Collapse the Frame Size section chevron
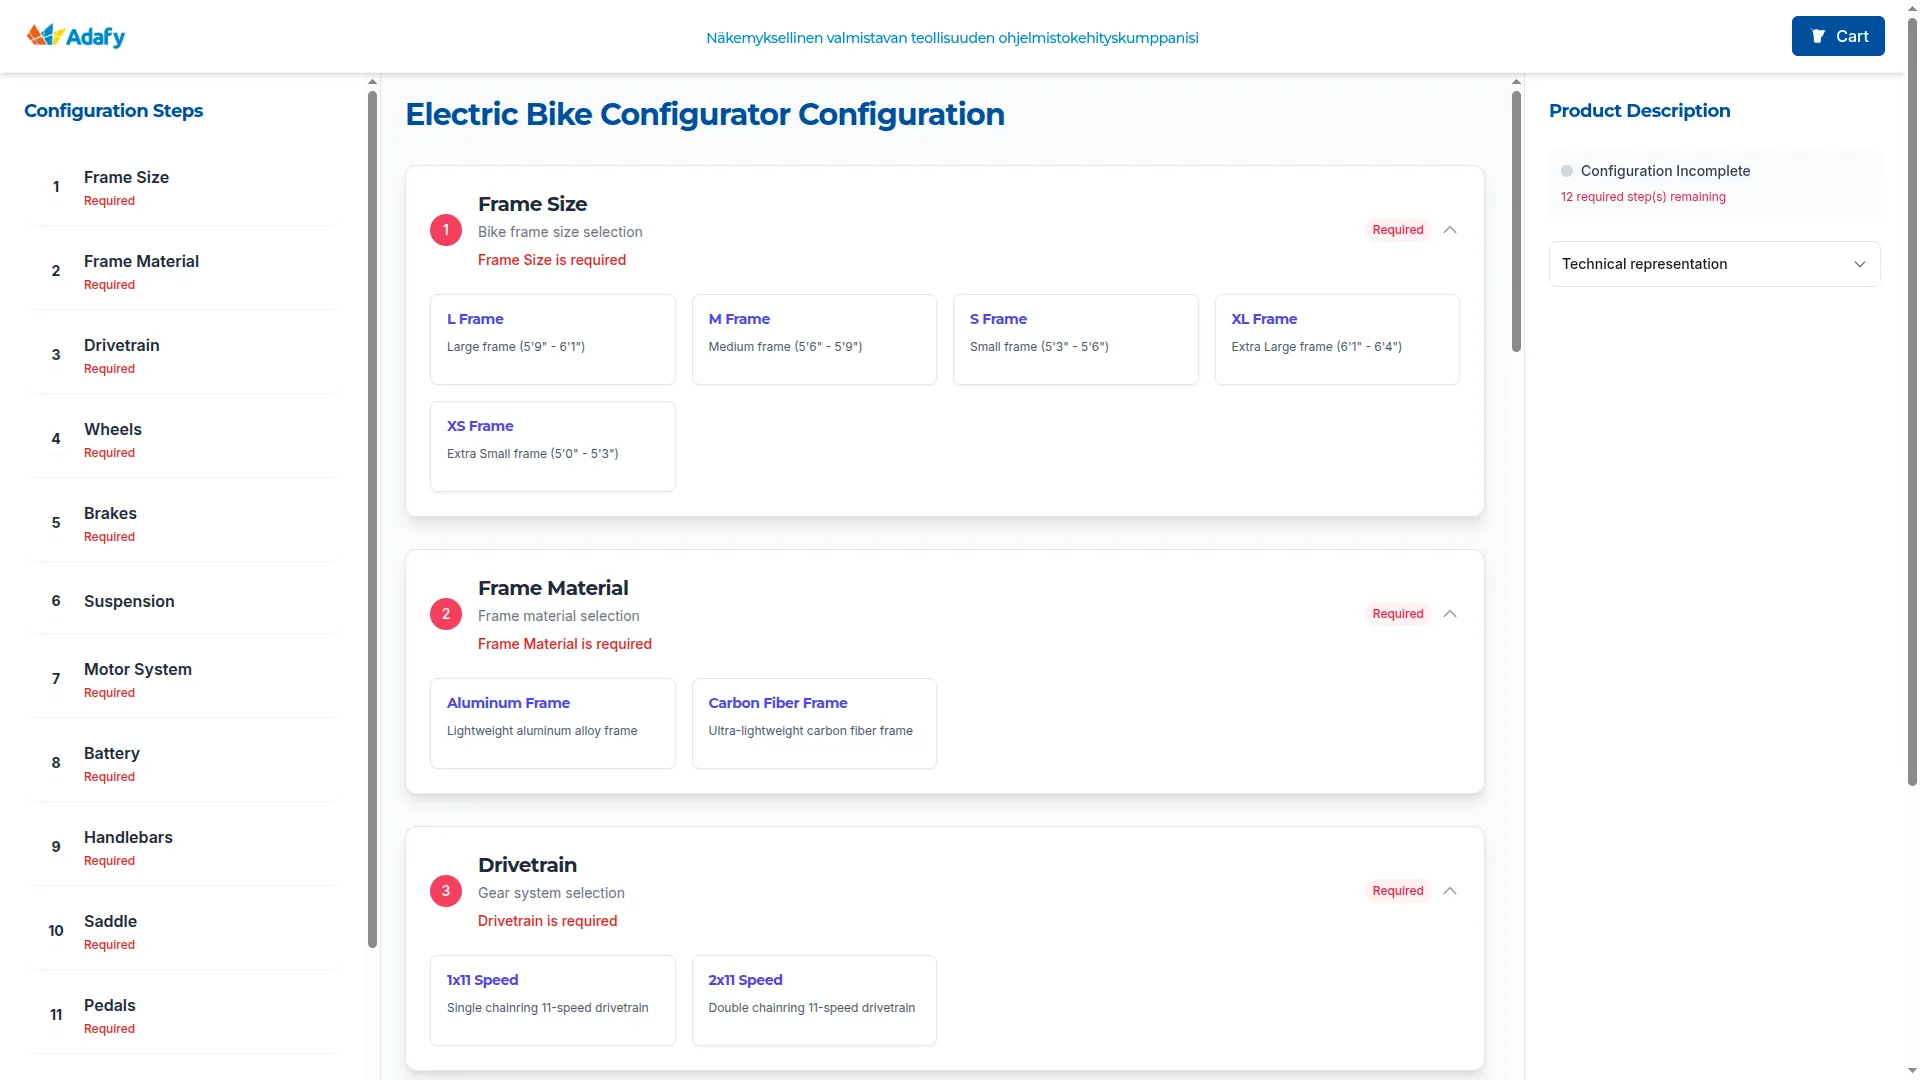The width and height of the screenshot is (1920, 1080). coord(1450,230)
